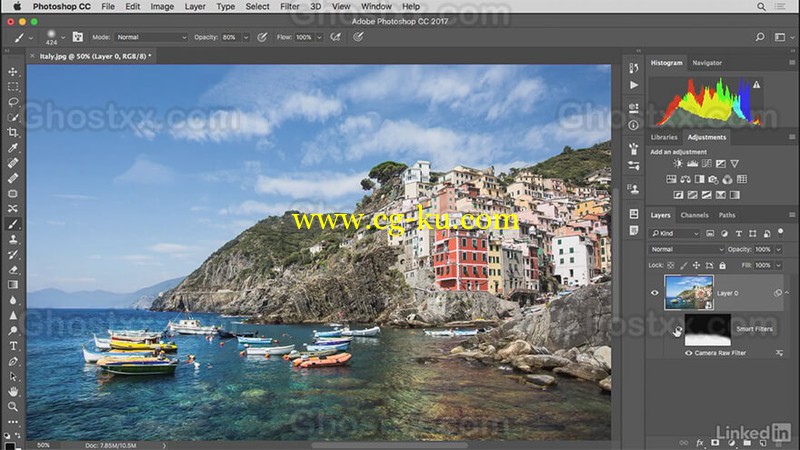Add a Channel Mixer adjustment
This screenshot has height=450, width=800.
[x=728, y=179]
